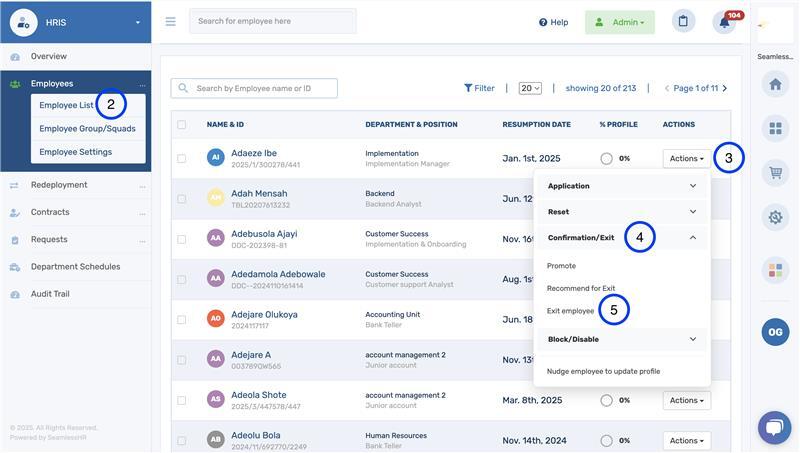Select the checkbox for Adeola Shote
The image size is (800, 453).
[181, 400]
